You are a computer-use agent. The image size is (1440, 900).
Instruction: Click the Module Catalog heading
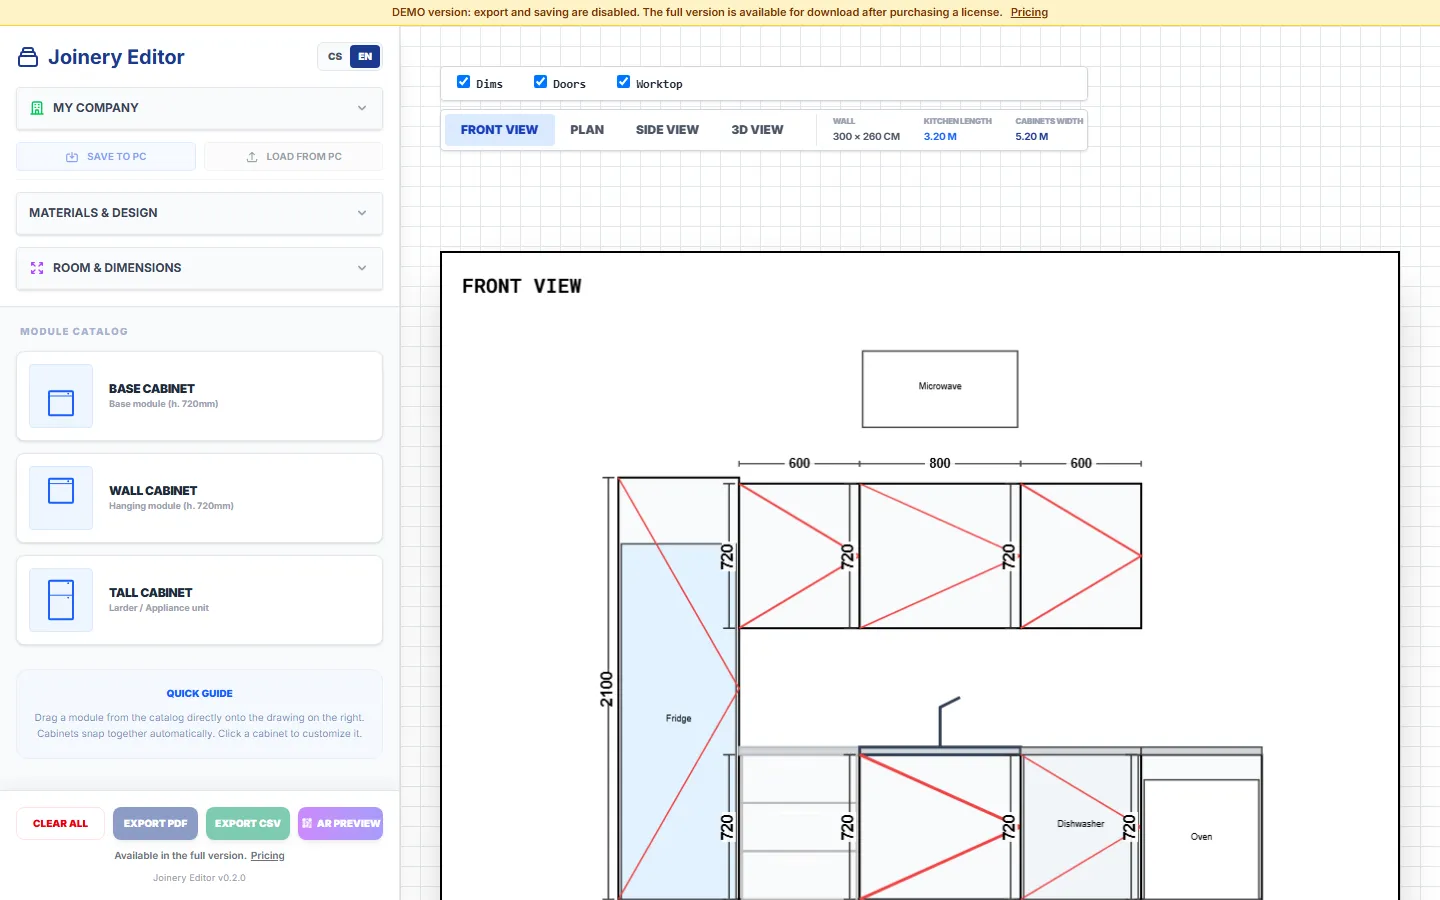coord(74,332)
